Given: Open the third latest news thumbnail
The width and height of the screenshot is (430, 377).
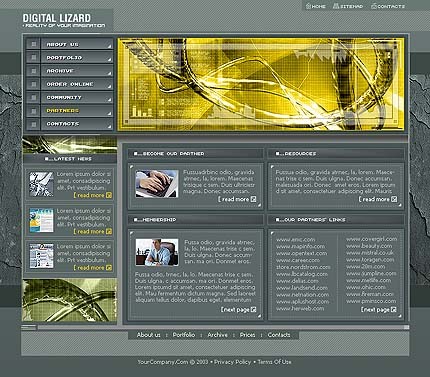Looking at the screenshot, I should (x=41, y=256).
